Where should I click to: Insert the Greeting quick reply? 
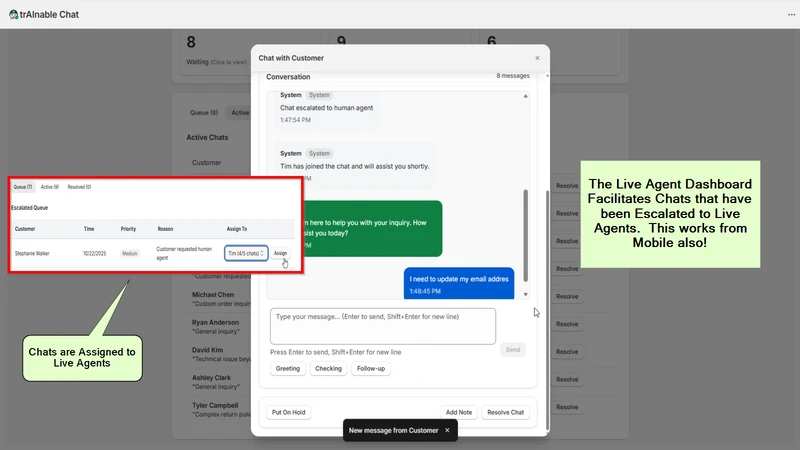[288, 368]
